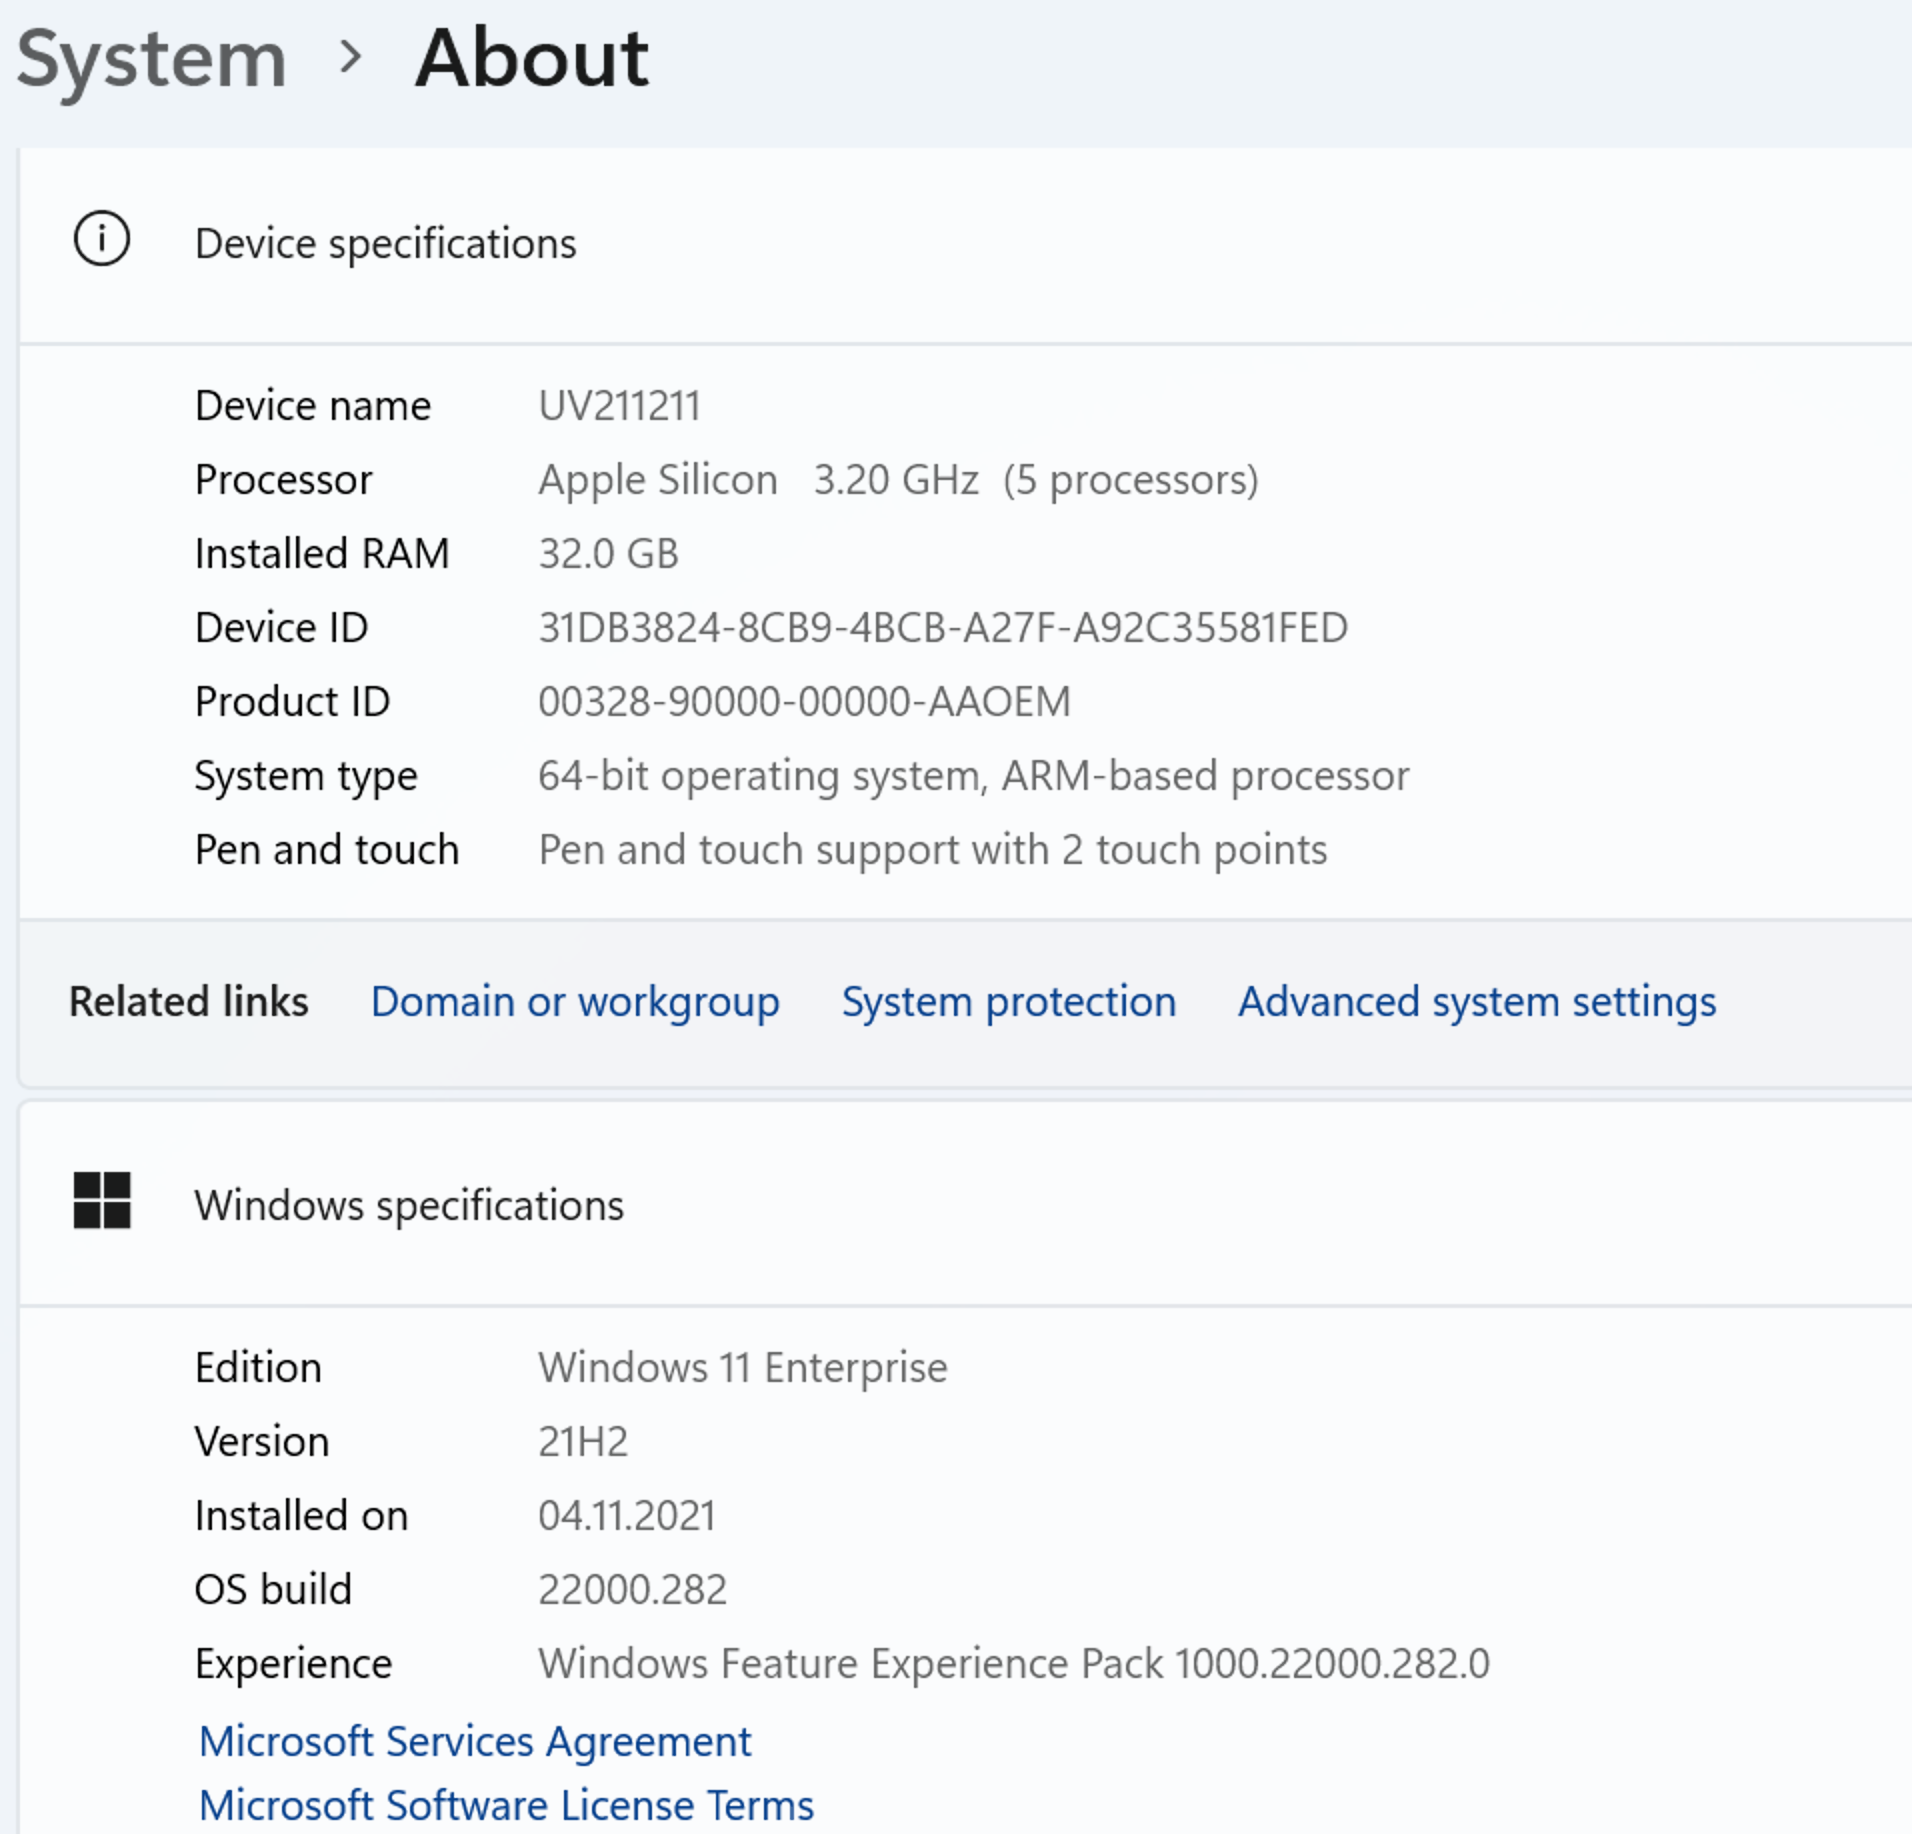Click the About page title
This screenshot has height=1834, width=1912.
532,59
